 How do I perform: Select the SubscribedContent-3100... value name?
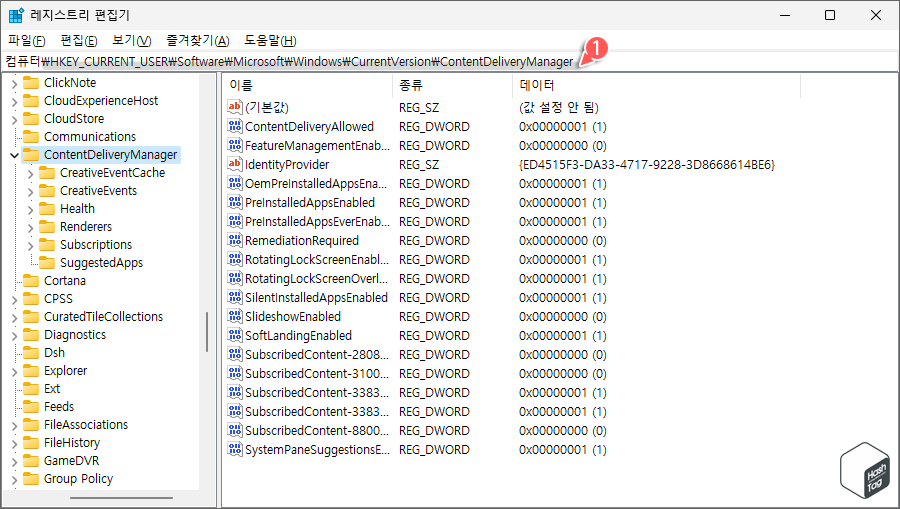pos(317,373)
